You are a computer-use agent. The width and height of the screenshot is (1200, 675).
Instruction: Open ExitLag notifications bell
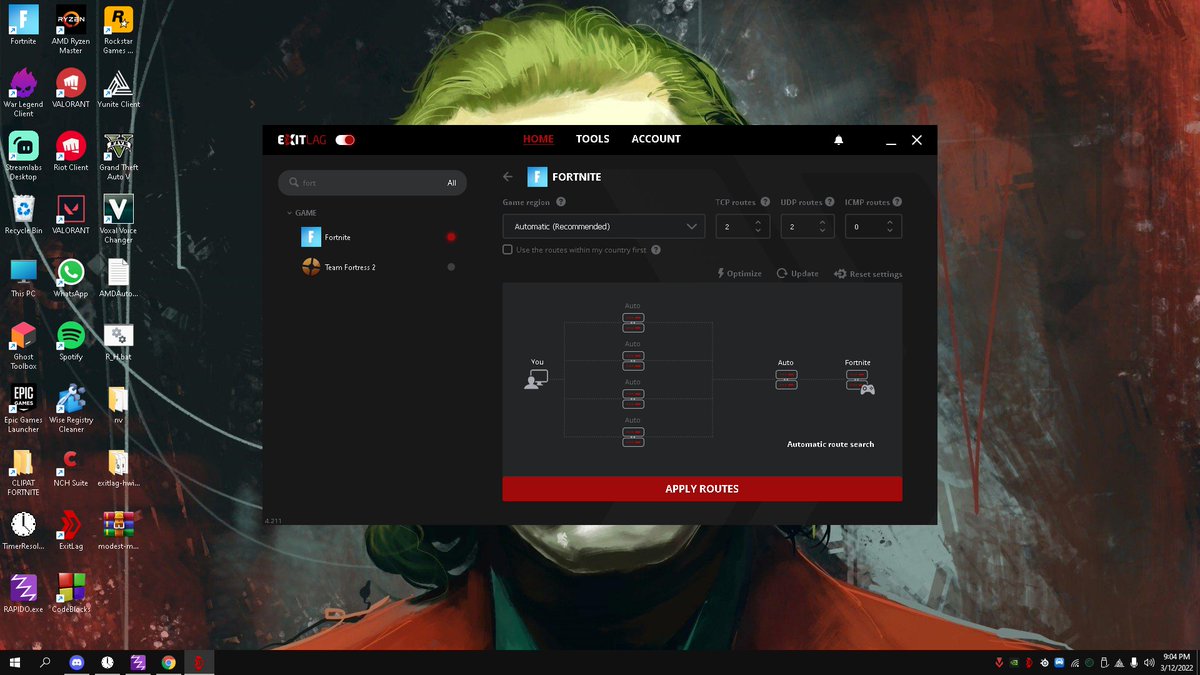point(839,141)
